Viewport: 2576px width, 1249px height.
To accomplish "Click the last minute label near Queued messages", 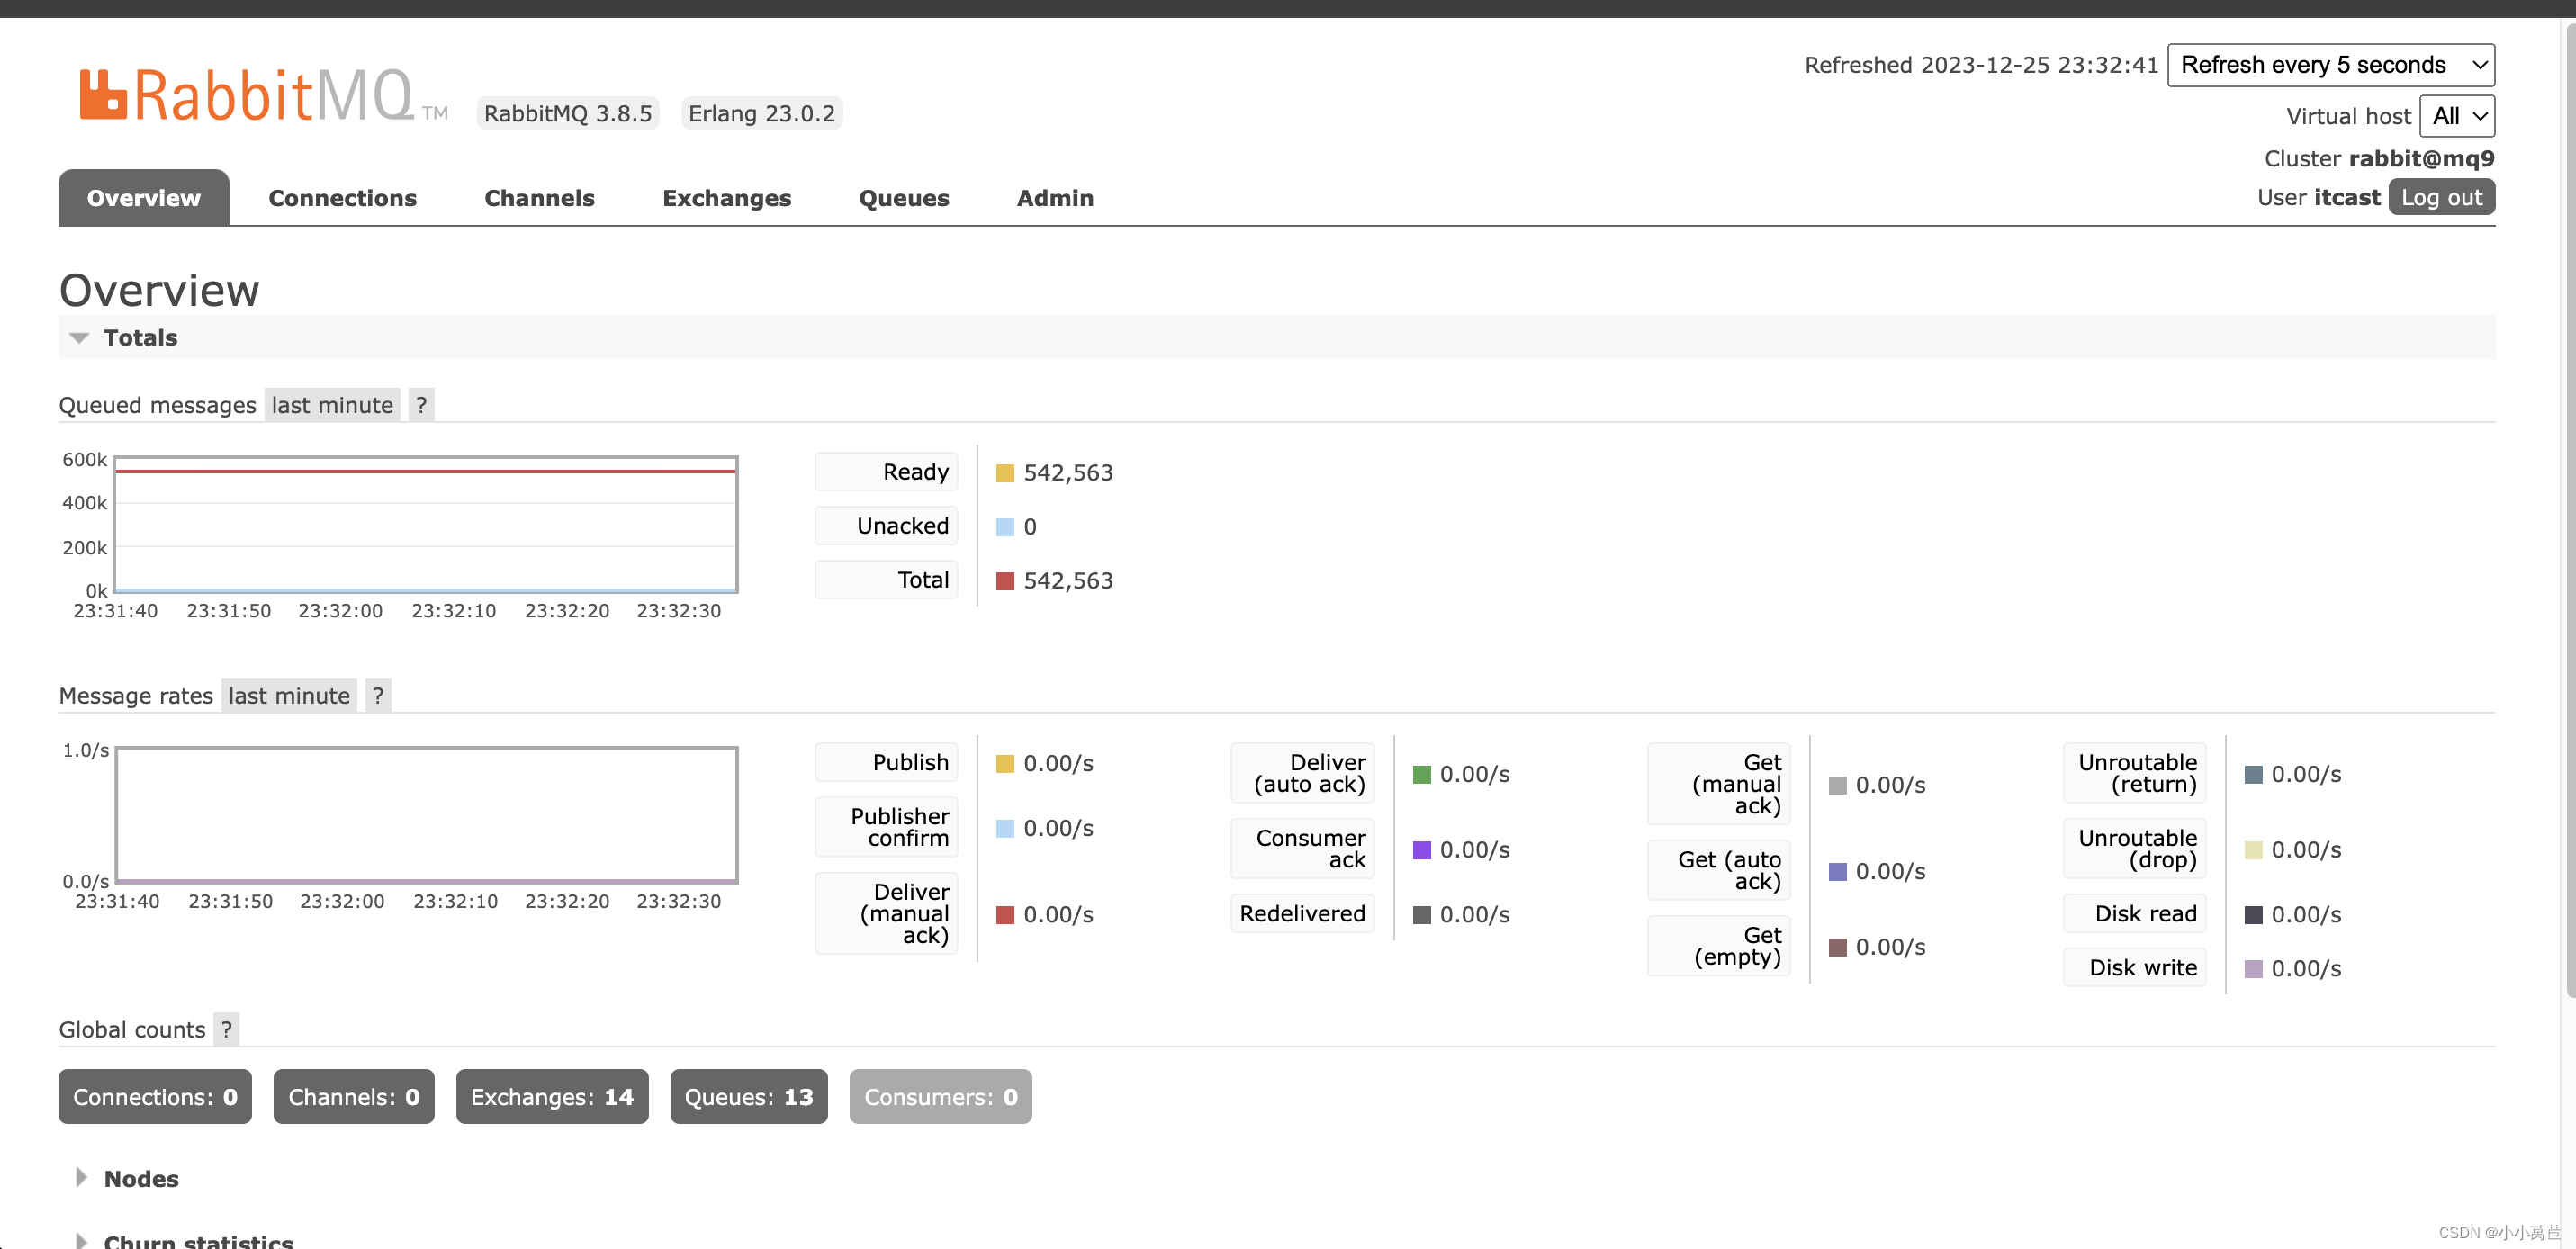I will pyautogui.click(x=332, y=404).
